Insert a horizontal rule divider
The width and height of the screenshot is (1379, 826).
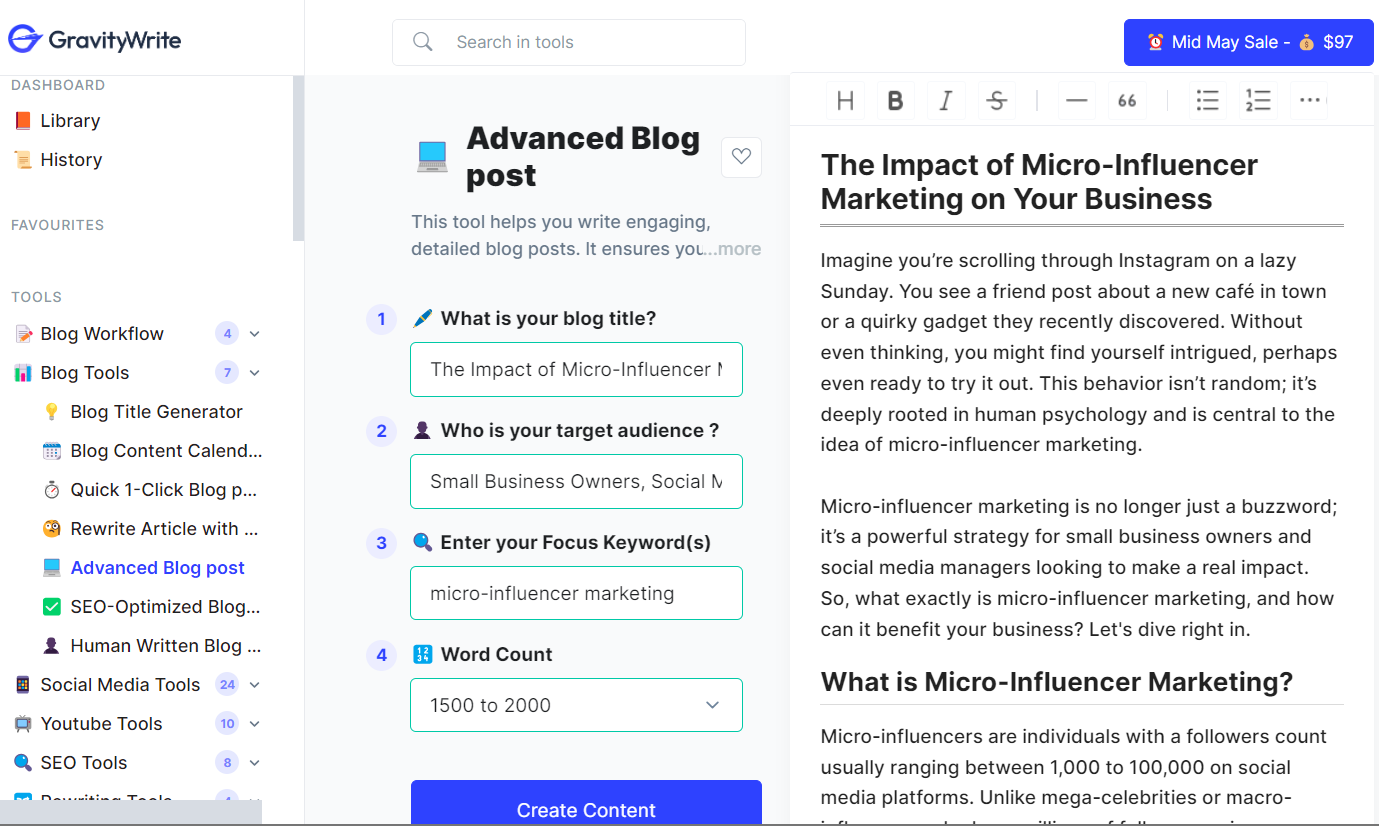coord(1076,100)
